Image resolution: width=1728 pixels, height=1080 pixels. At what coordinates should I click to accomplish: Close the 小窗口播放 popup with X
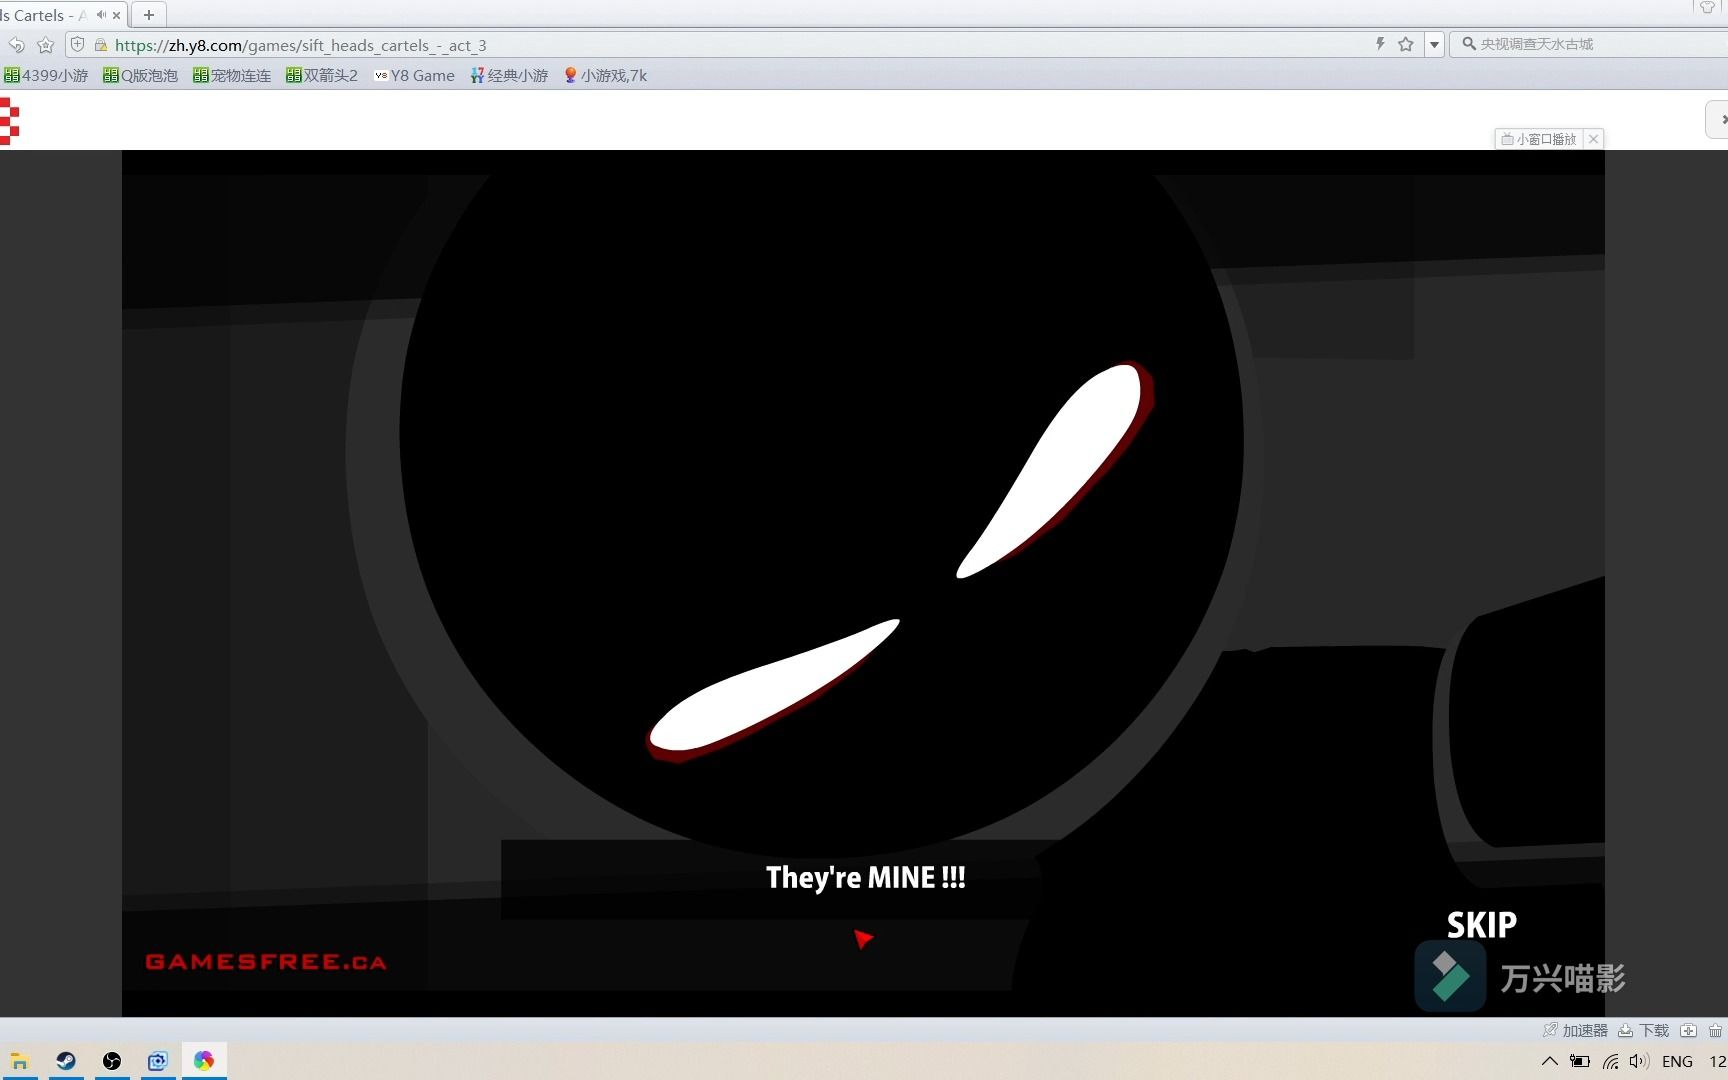(1594, 139)
